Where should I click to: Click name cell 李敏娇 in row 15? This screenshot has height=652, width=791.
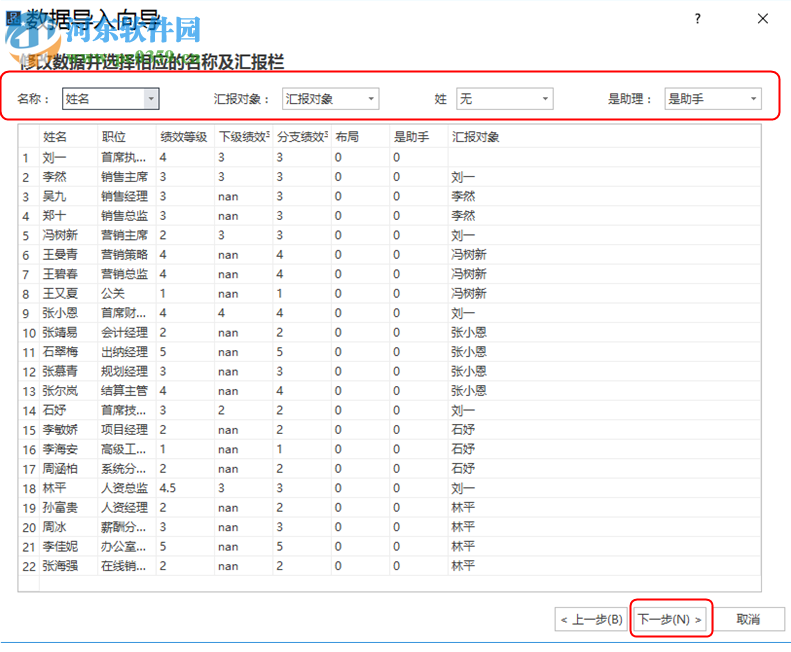(68, 430)
